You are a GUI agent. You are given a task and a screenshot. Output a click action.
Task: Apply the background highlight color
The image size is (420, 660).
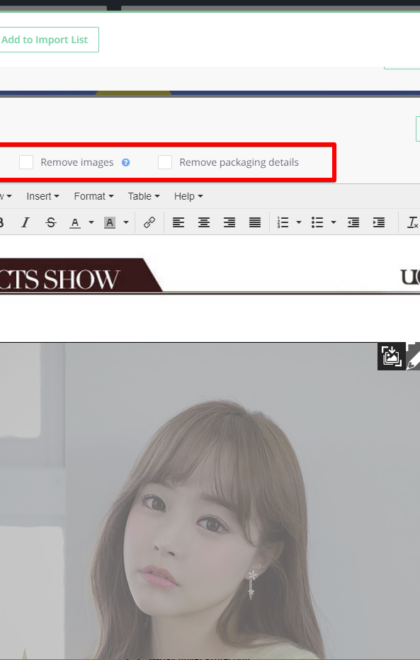109,222
